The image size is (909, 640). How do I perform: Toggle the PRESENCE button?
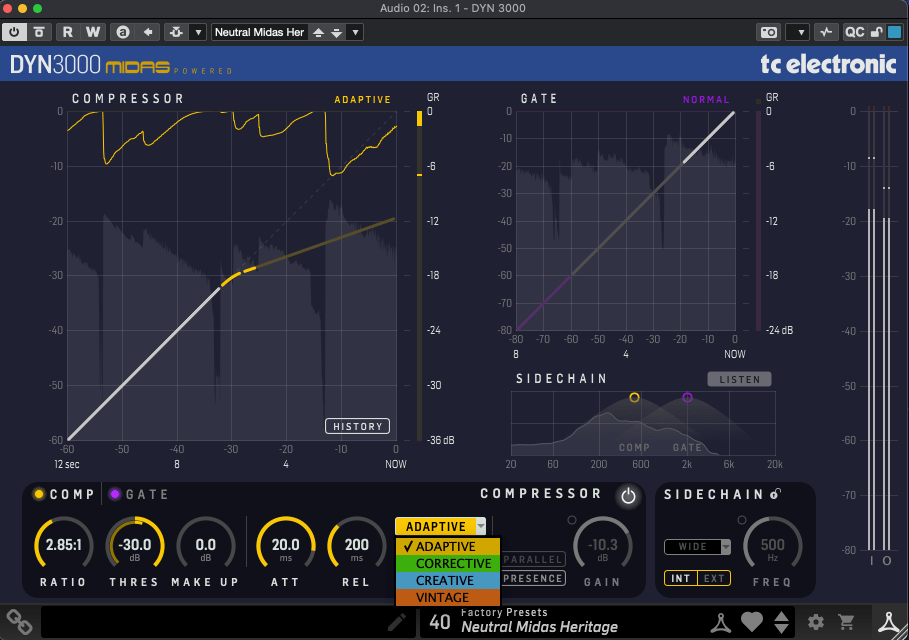(x=534, y=578)
